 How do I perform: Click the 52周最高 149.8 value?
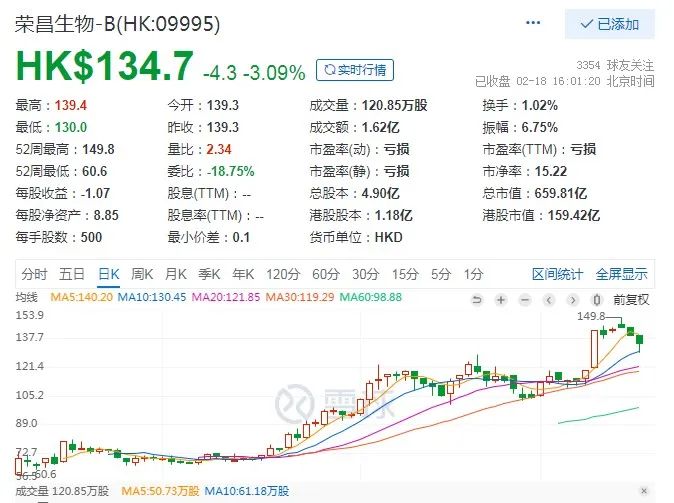point(98,149)
